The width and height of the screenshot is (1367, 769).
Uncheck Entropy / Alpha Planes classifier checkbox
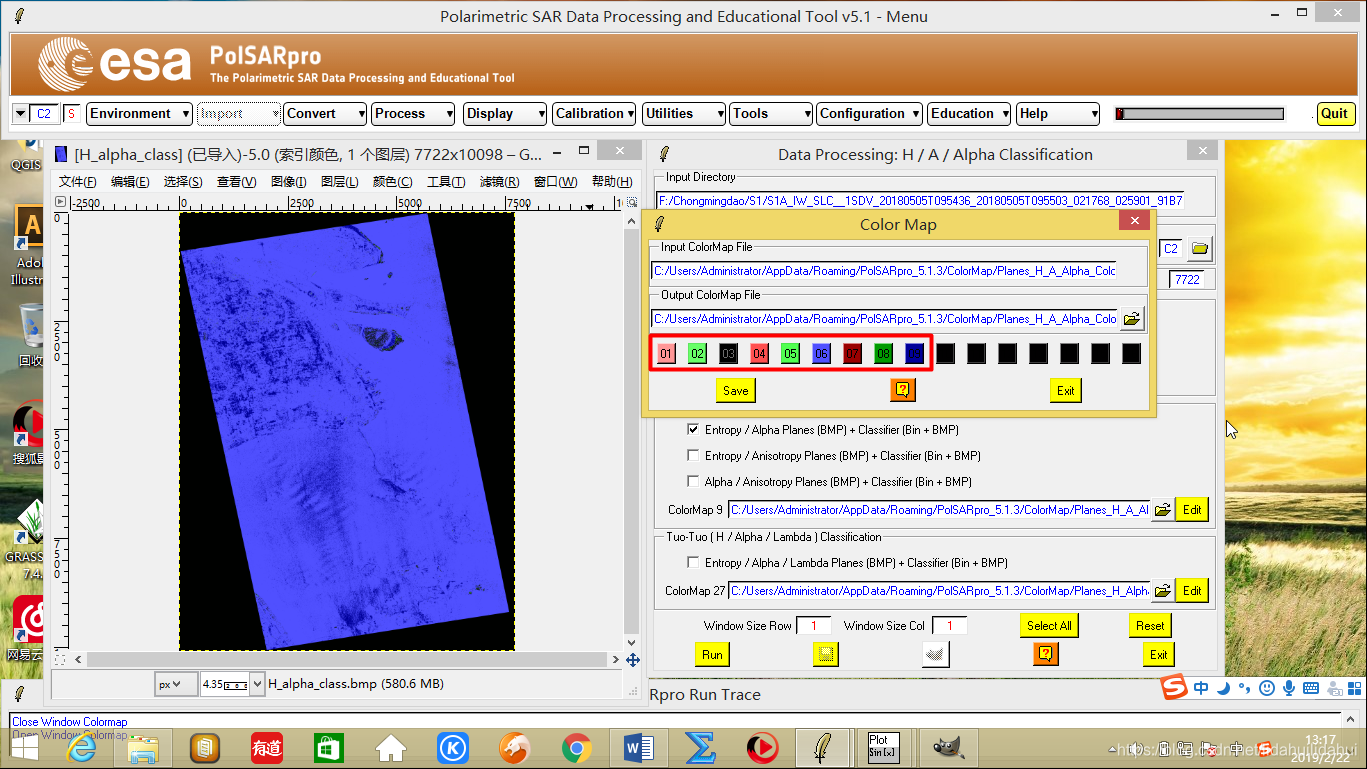[693, 430]
